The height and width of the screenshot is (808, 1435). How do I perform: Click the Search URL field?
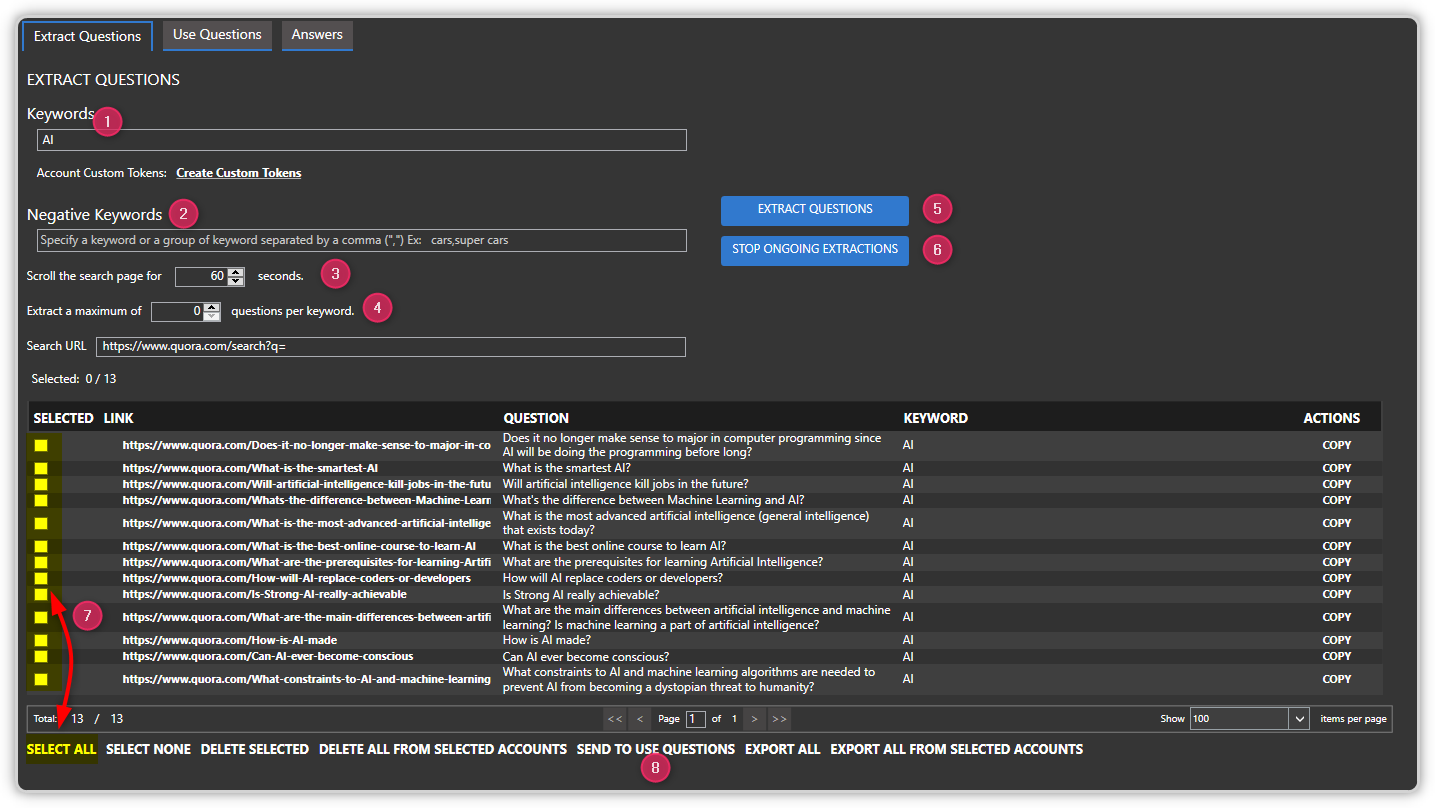pos(391,347)
